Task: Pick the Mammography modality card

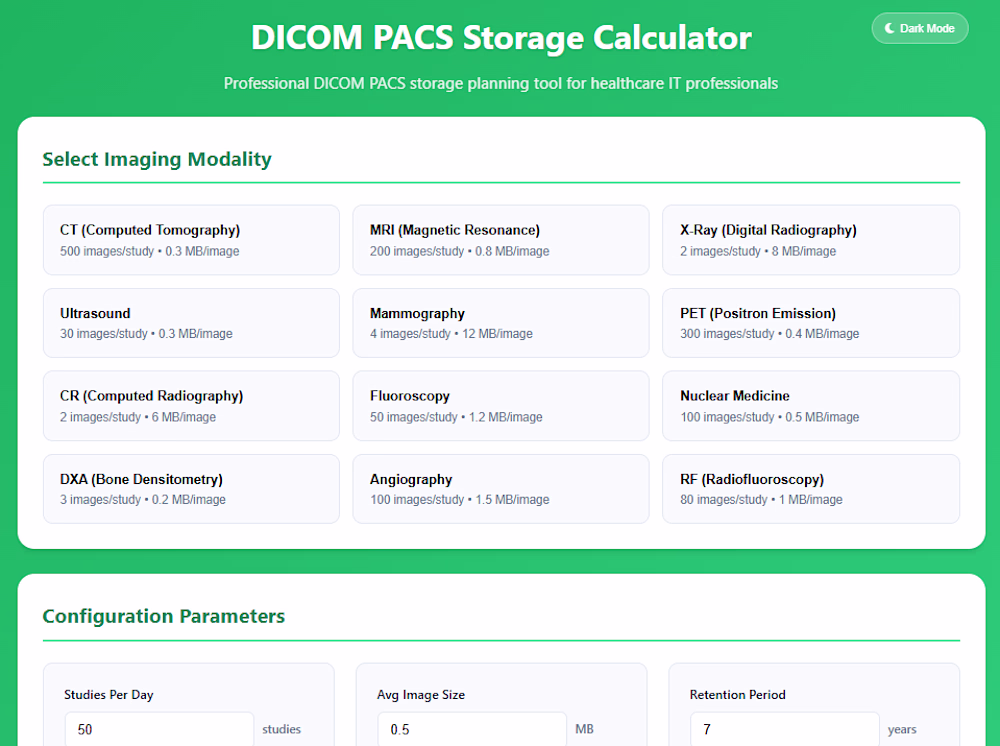Action: click(x=500, y=323)
